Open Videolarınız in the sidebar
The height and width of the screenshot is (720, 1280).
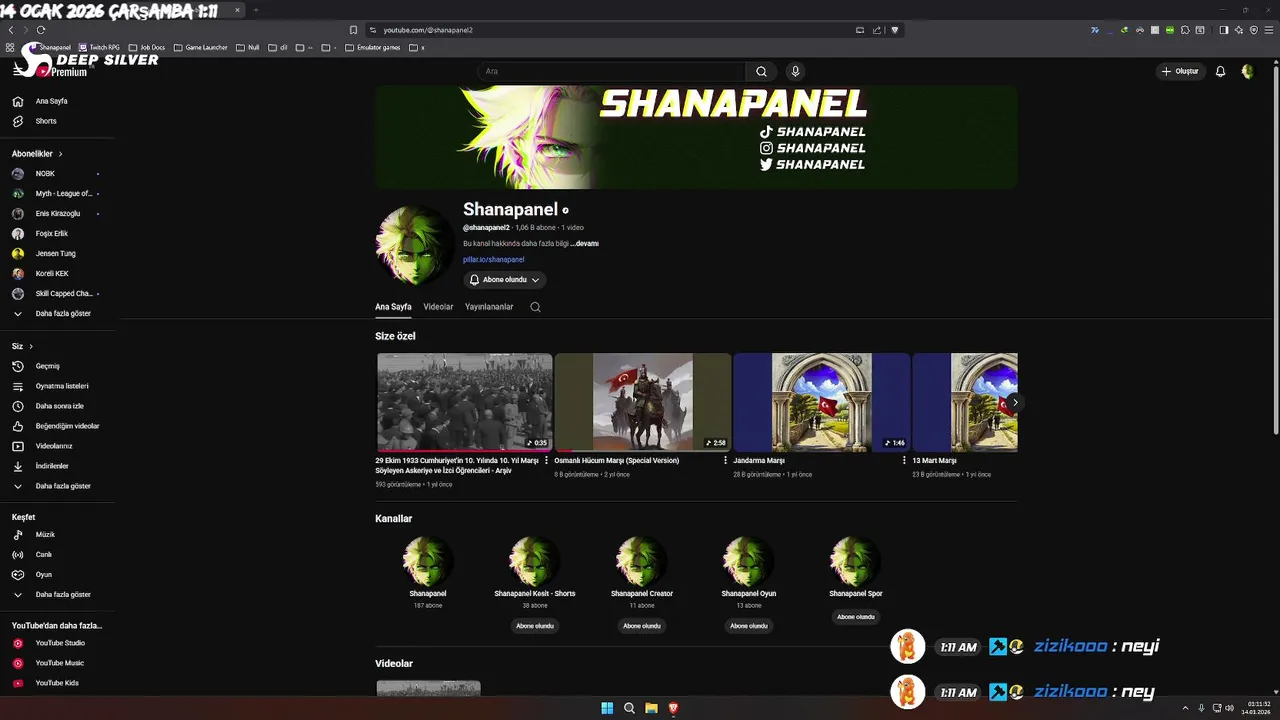click(x=54, y=446)
